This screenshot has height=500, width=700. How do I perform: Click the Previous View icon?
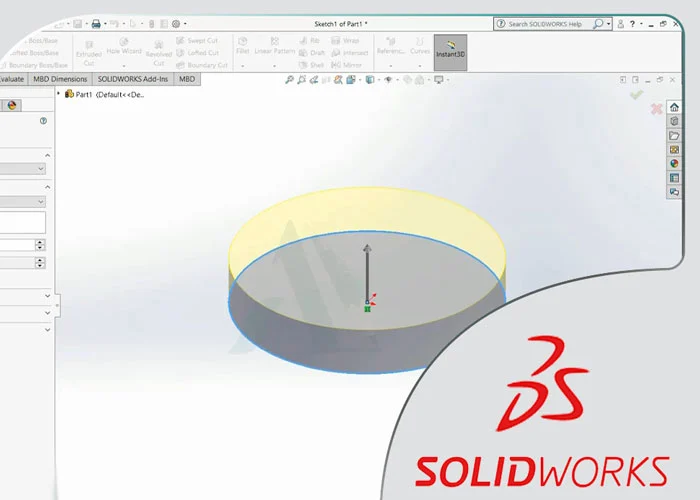[x=314, y=79]
